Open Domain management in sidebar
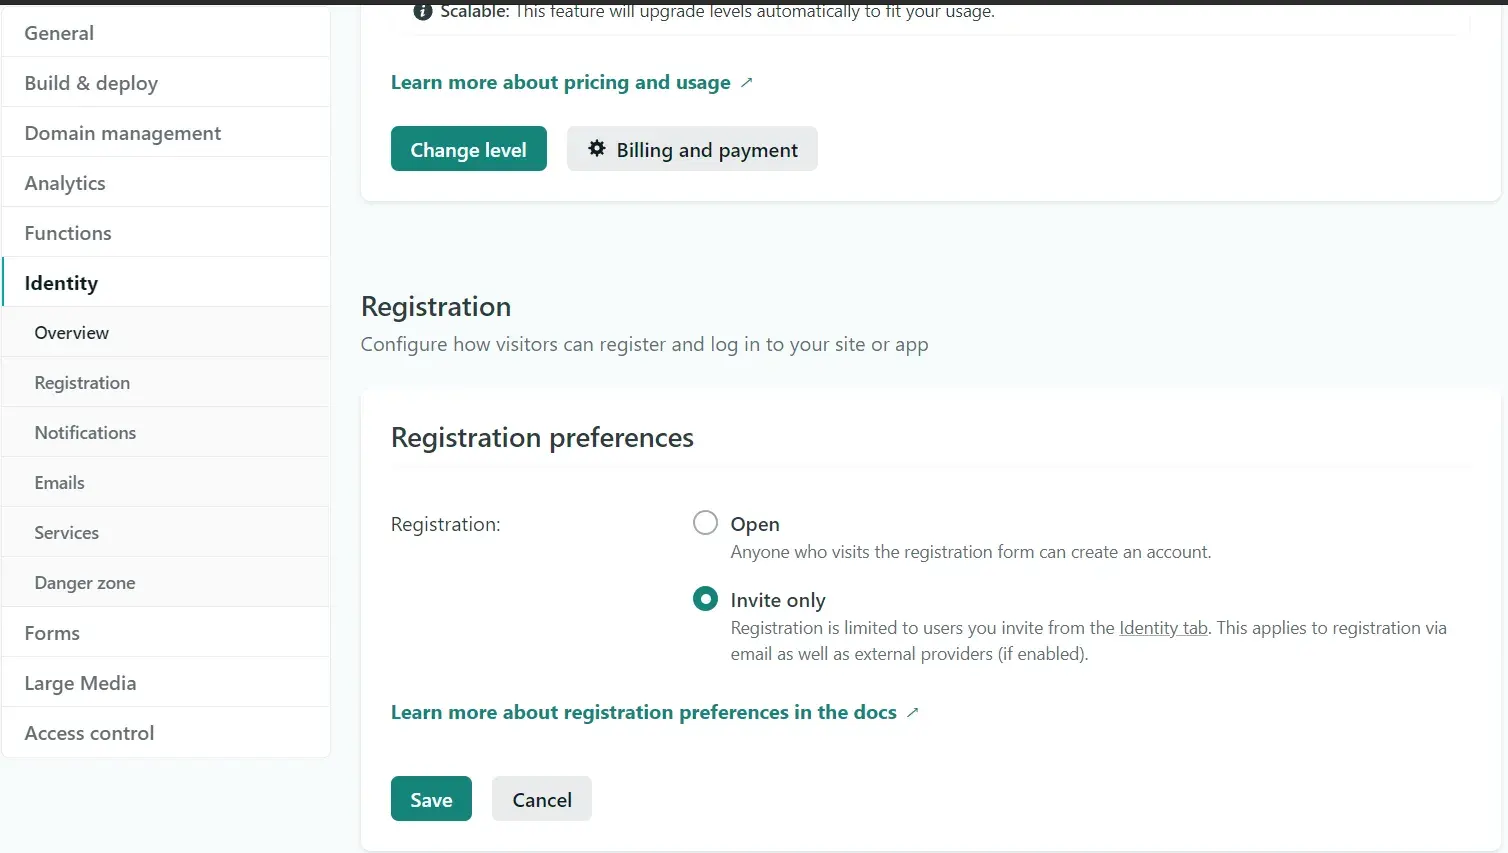The image size is (1508, 853). click(x=166, y=133)
